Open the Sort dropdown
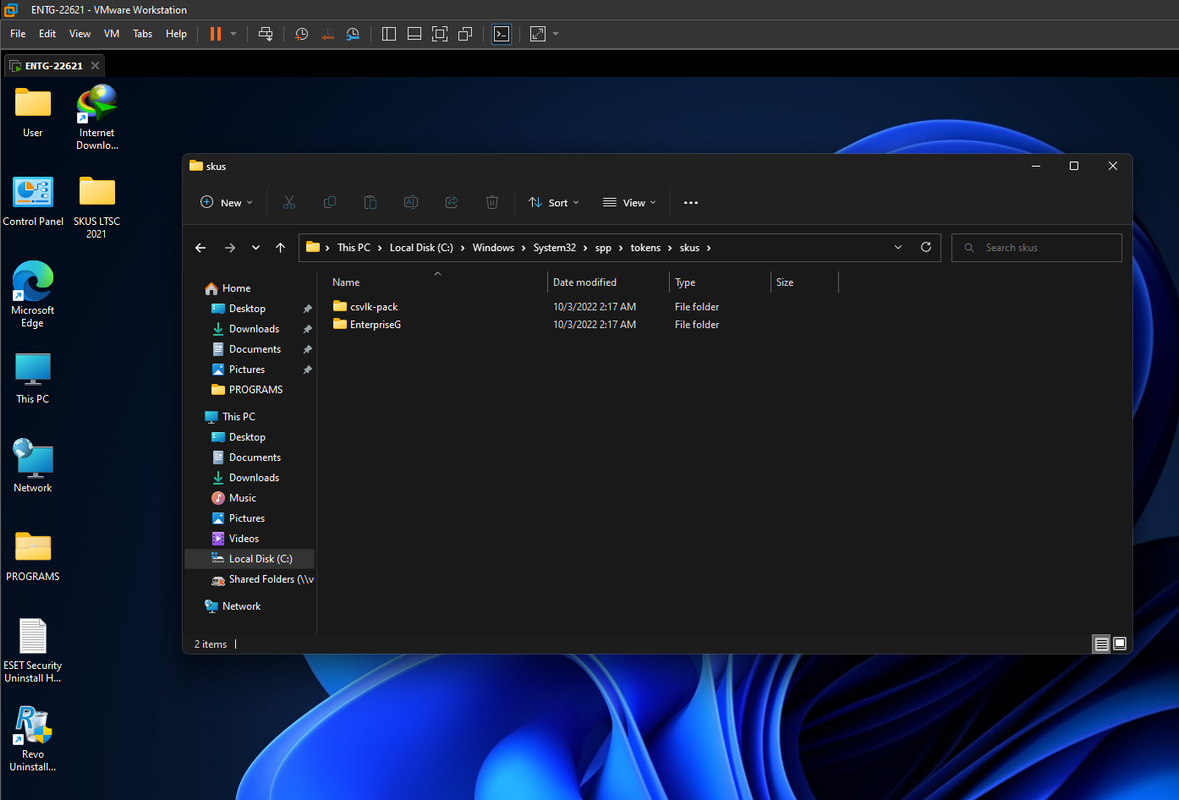The image size is (1179, 800). pyautogui.click(x=553, y=202)
